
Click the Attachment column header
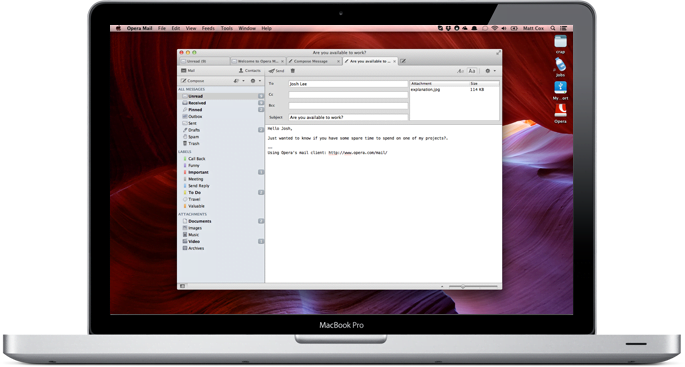(x=439, y=83)
